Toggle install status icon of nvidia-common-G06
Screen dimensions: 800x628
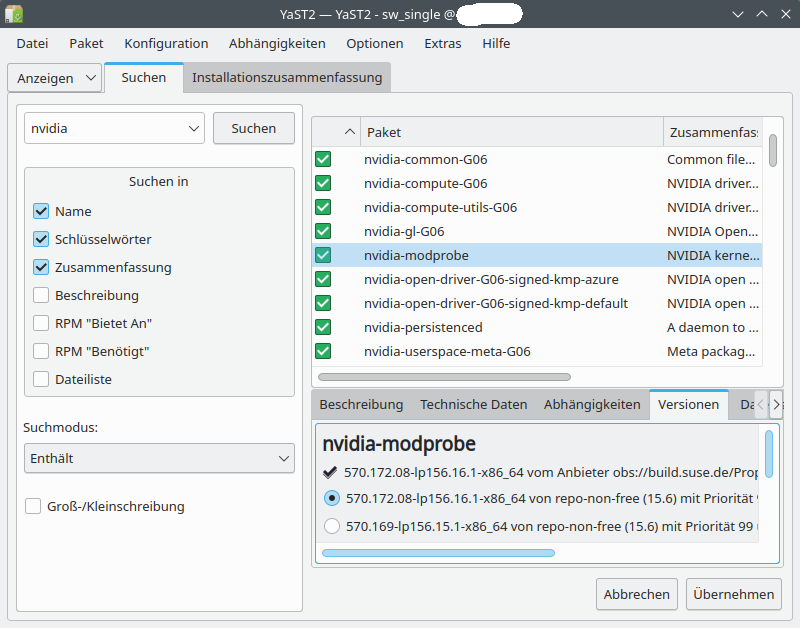323,159
